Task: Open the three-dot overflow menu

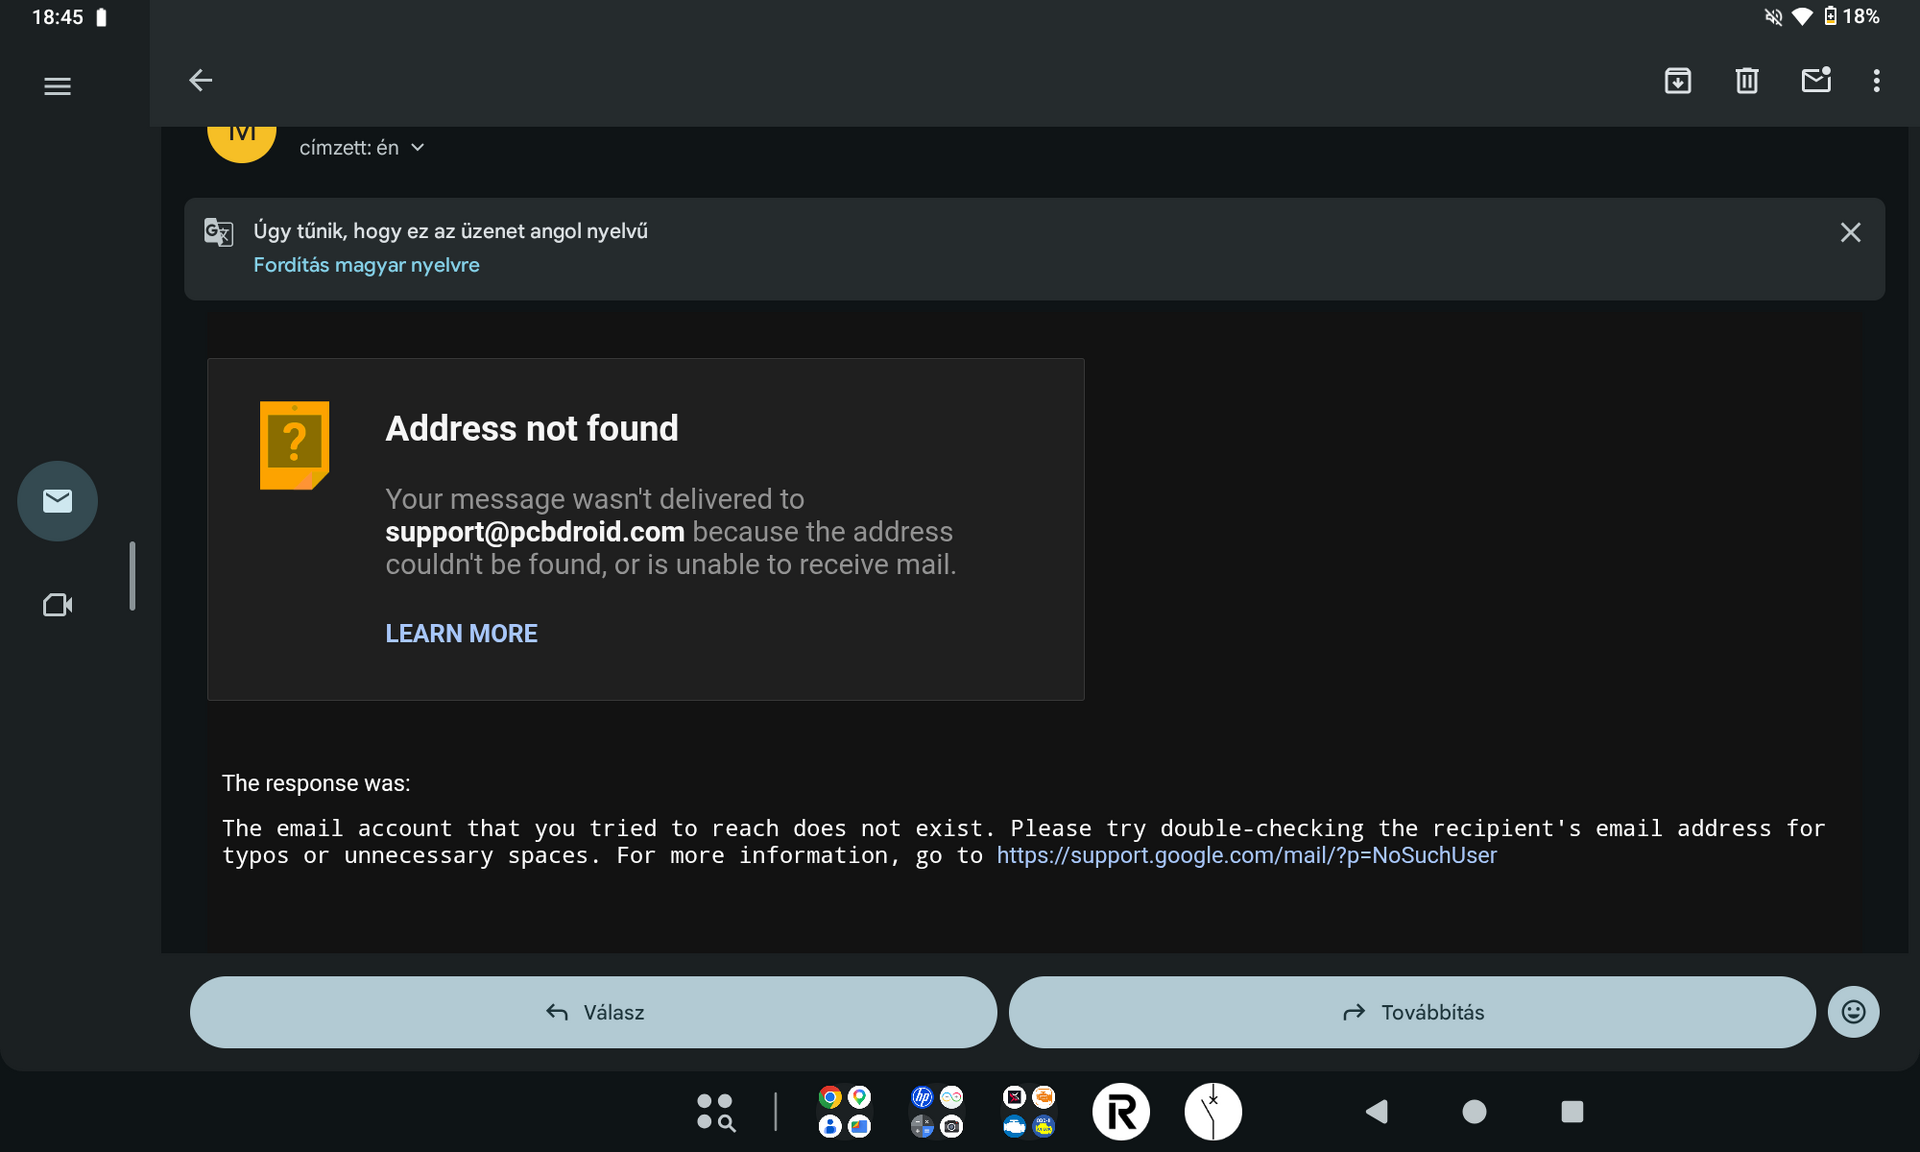Action: [x=1876, y=80]
